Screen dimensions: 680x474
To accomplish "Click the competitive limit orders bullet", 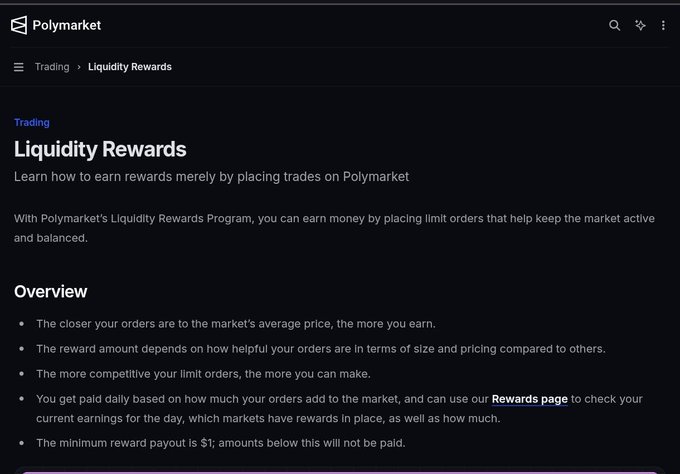I will tap(203, 374).
